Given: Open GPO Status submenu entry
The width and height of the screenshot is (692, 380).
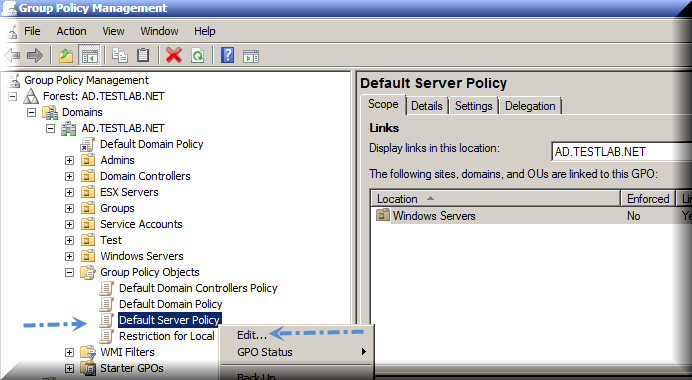Looking at the screenshot, I should point(265,352).
